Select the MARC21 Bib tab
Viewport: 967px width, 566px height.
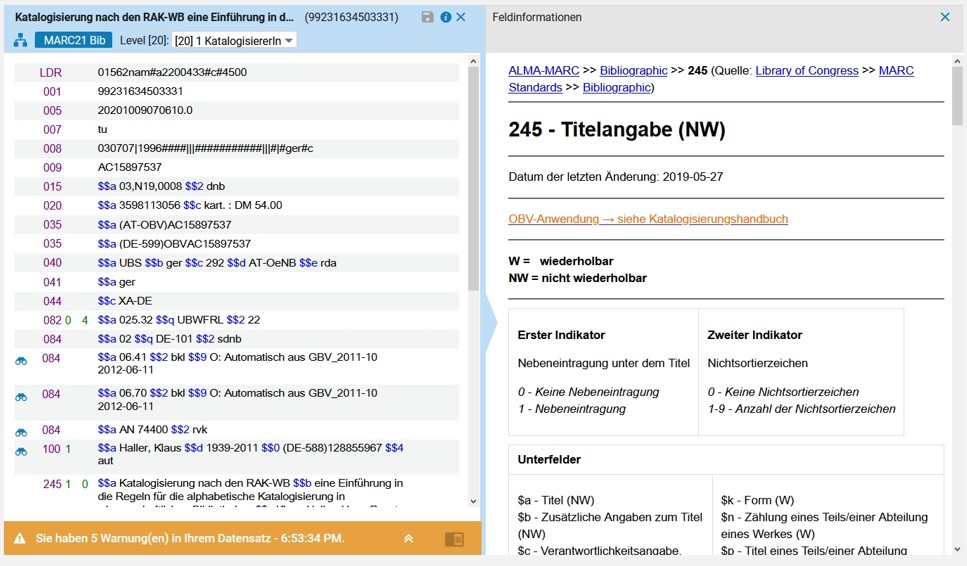pos(74,41)
